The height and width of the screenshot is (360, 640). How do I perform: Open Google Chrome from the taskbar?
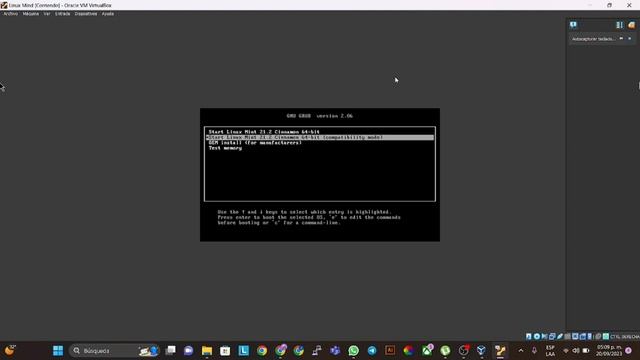click(262, 351)
